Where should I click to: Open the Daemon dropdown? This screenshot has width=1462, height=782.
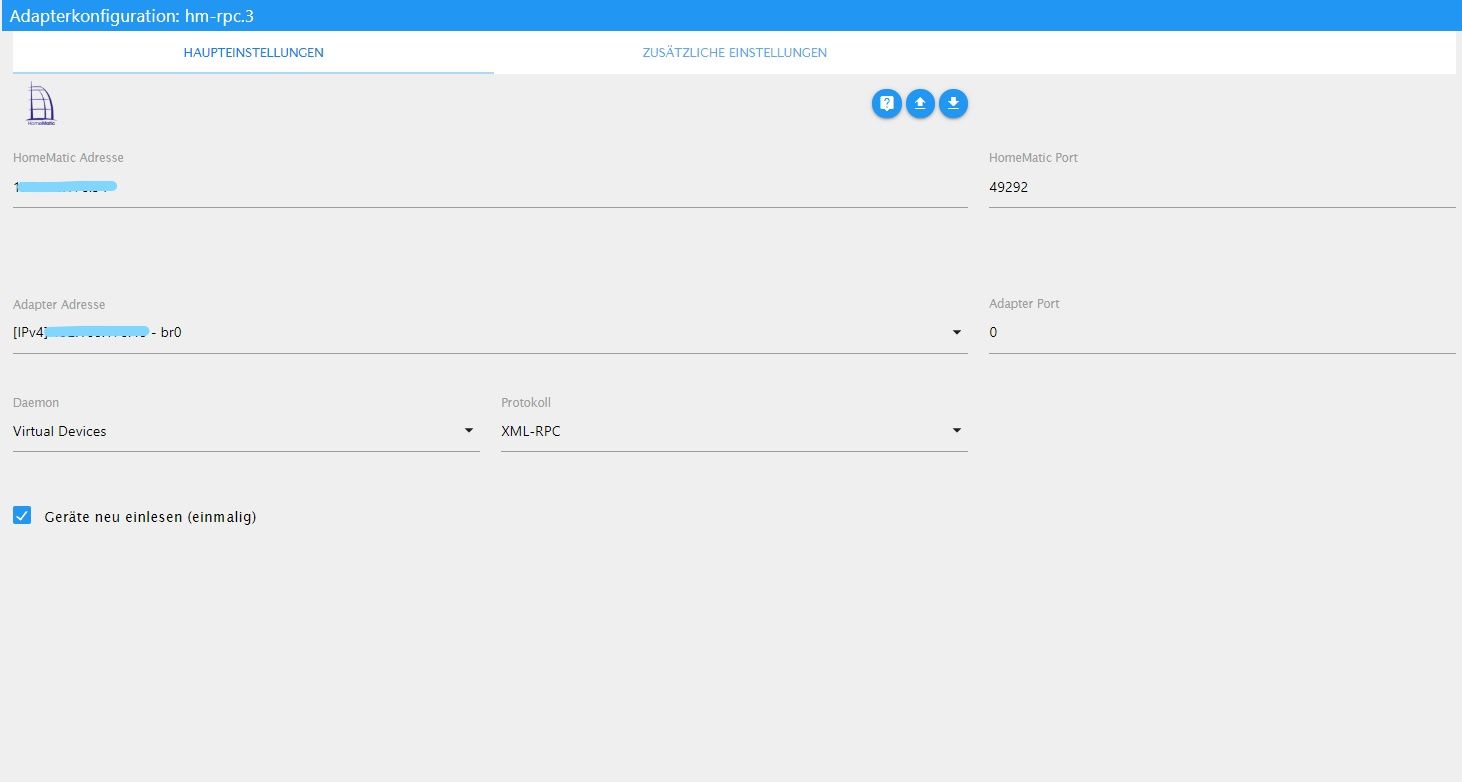point(246,431)
